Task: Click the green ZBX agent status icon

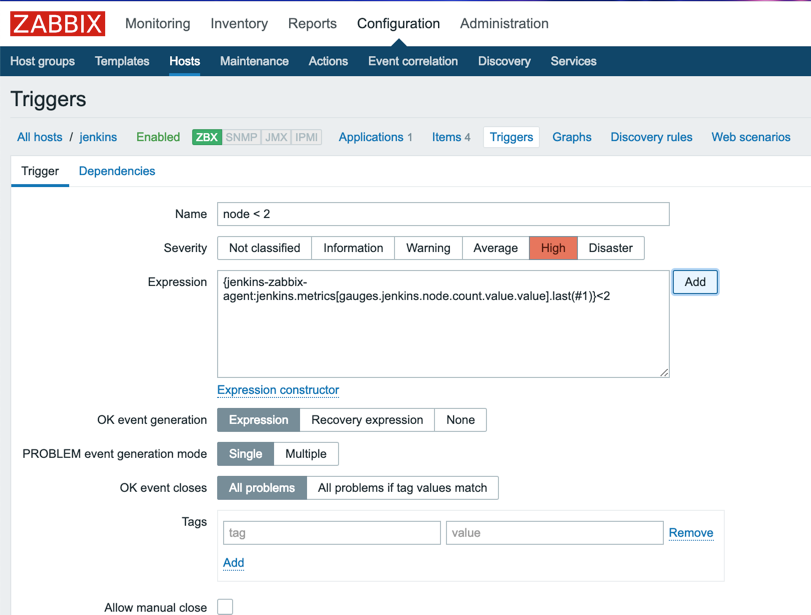Action: click(x=206, y=136)
